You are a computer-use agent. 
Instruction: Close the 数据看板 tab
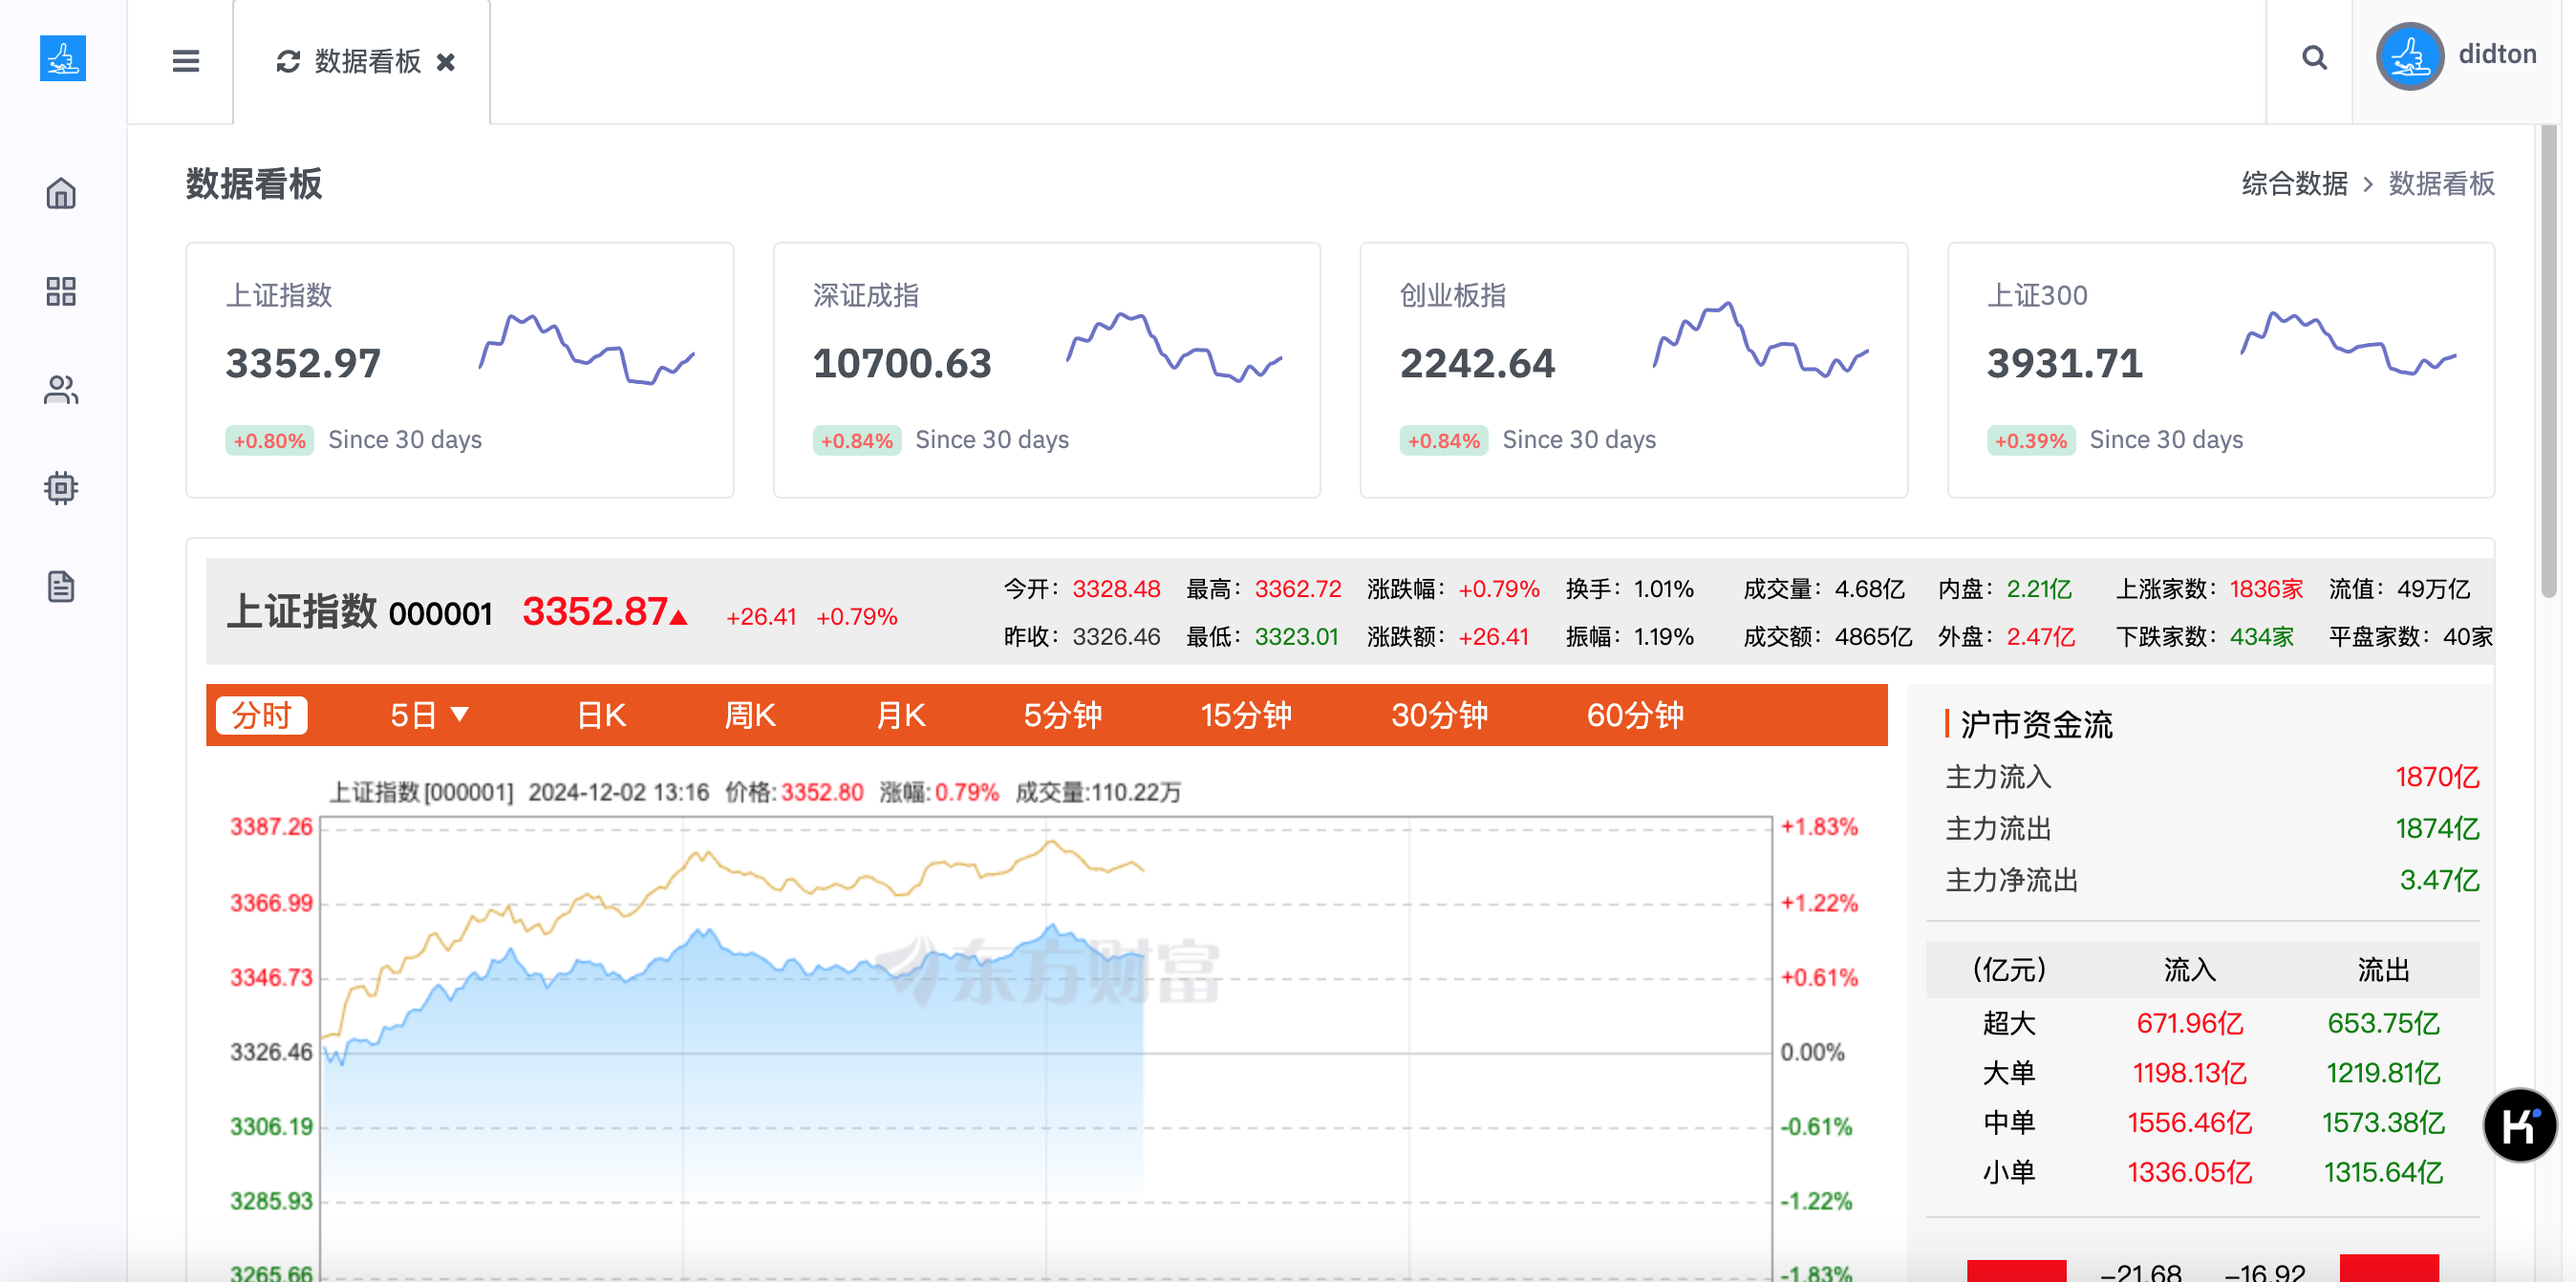446,62
